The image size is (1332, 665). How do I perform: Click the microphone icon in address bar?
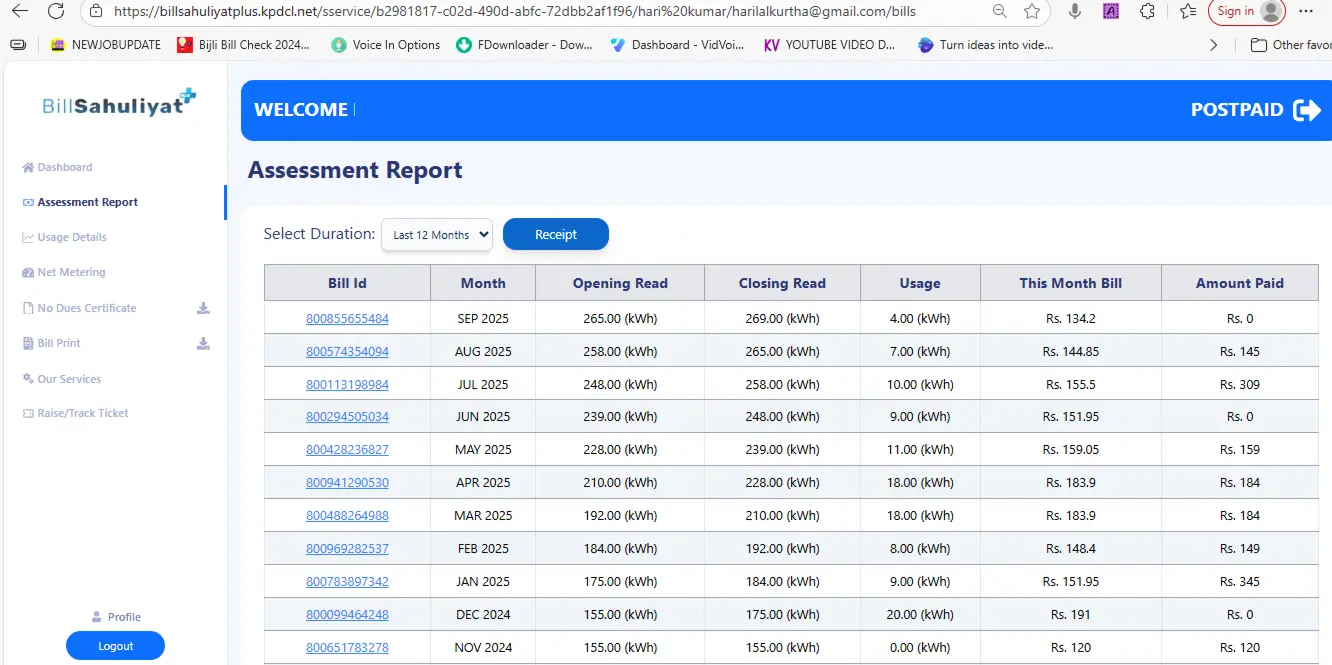click(x=1074, y=11)
